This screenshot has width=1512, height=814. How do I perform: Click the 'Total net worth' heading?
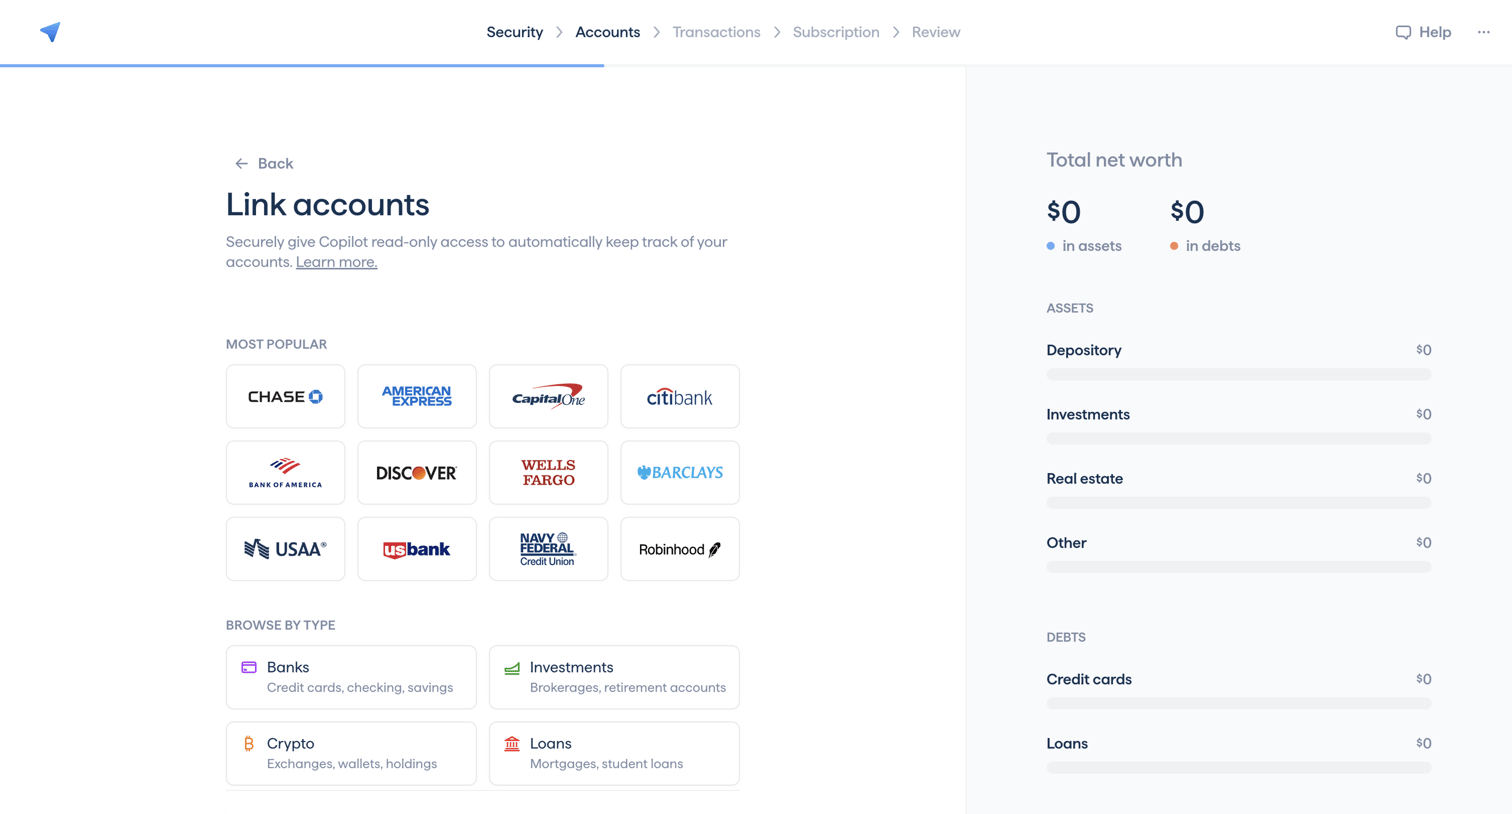click(1114, 160)
